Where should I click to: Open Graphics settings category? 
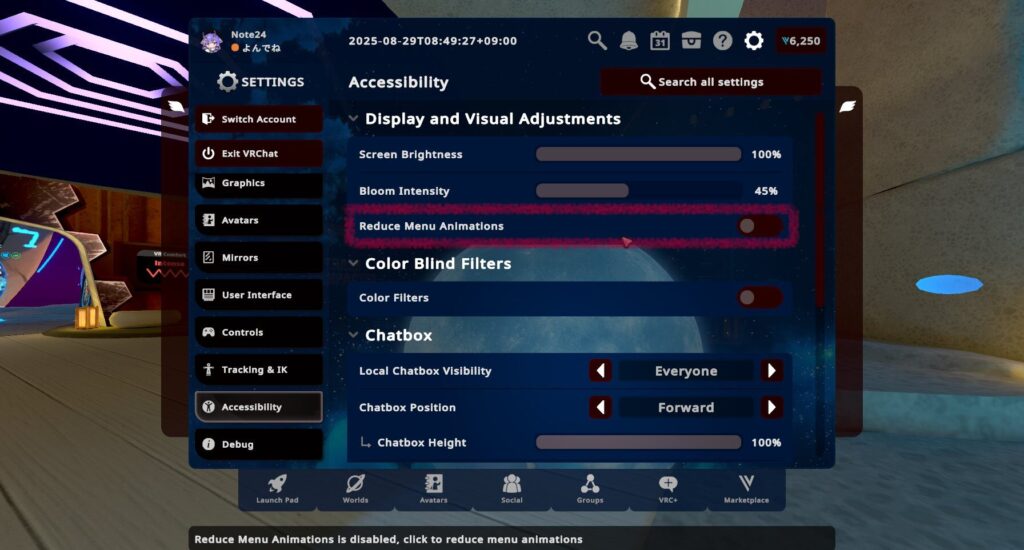(259, 184)
